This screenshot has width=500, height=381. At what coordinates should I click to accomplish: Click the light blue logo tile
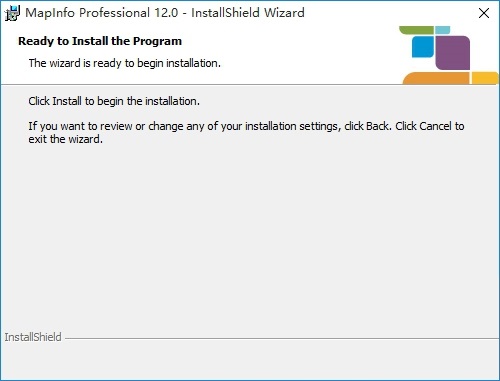(443, 30)
